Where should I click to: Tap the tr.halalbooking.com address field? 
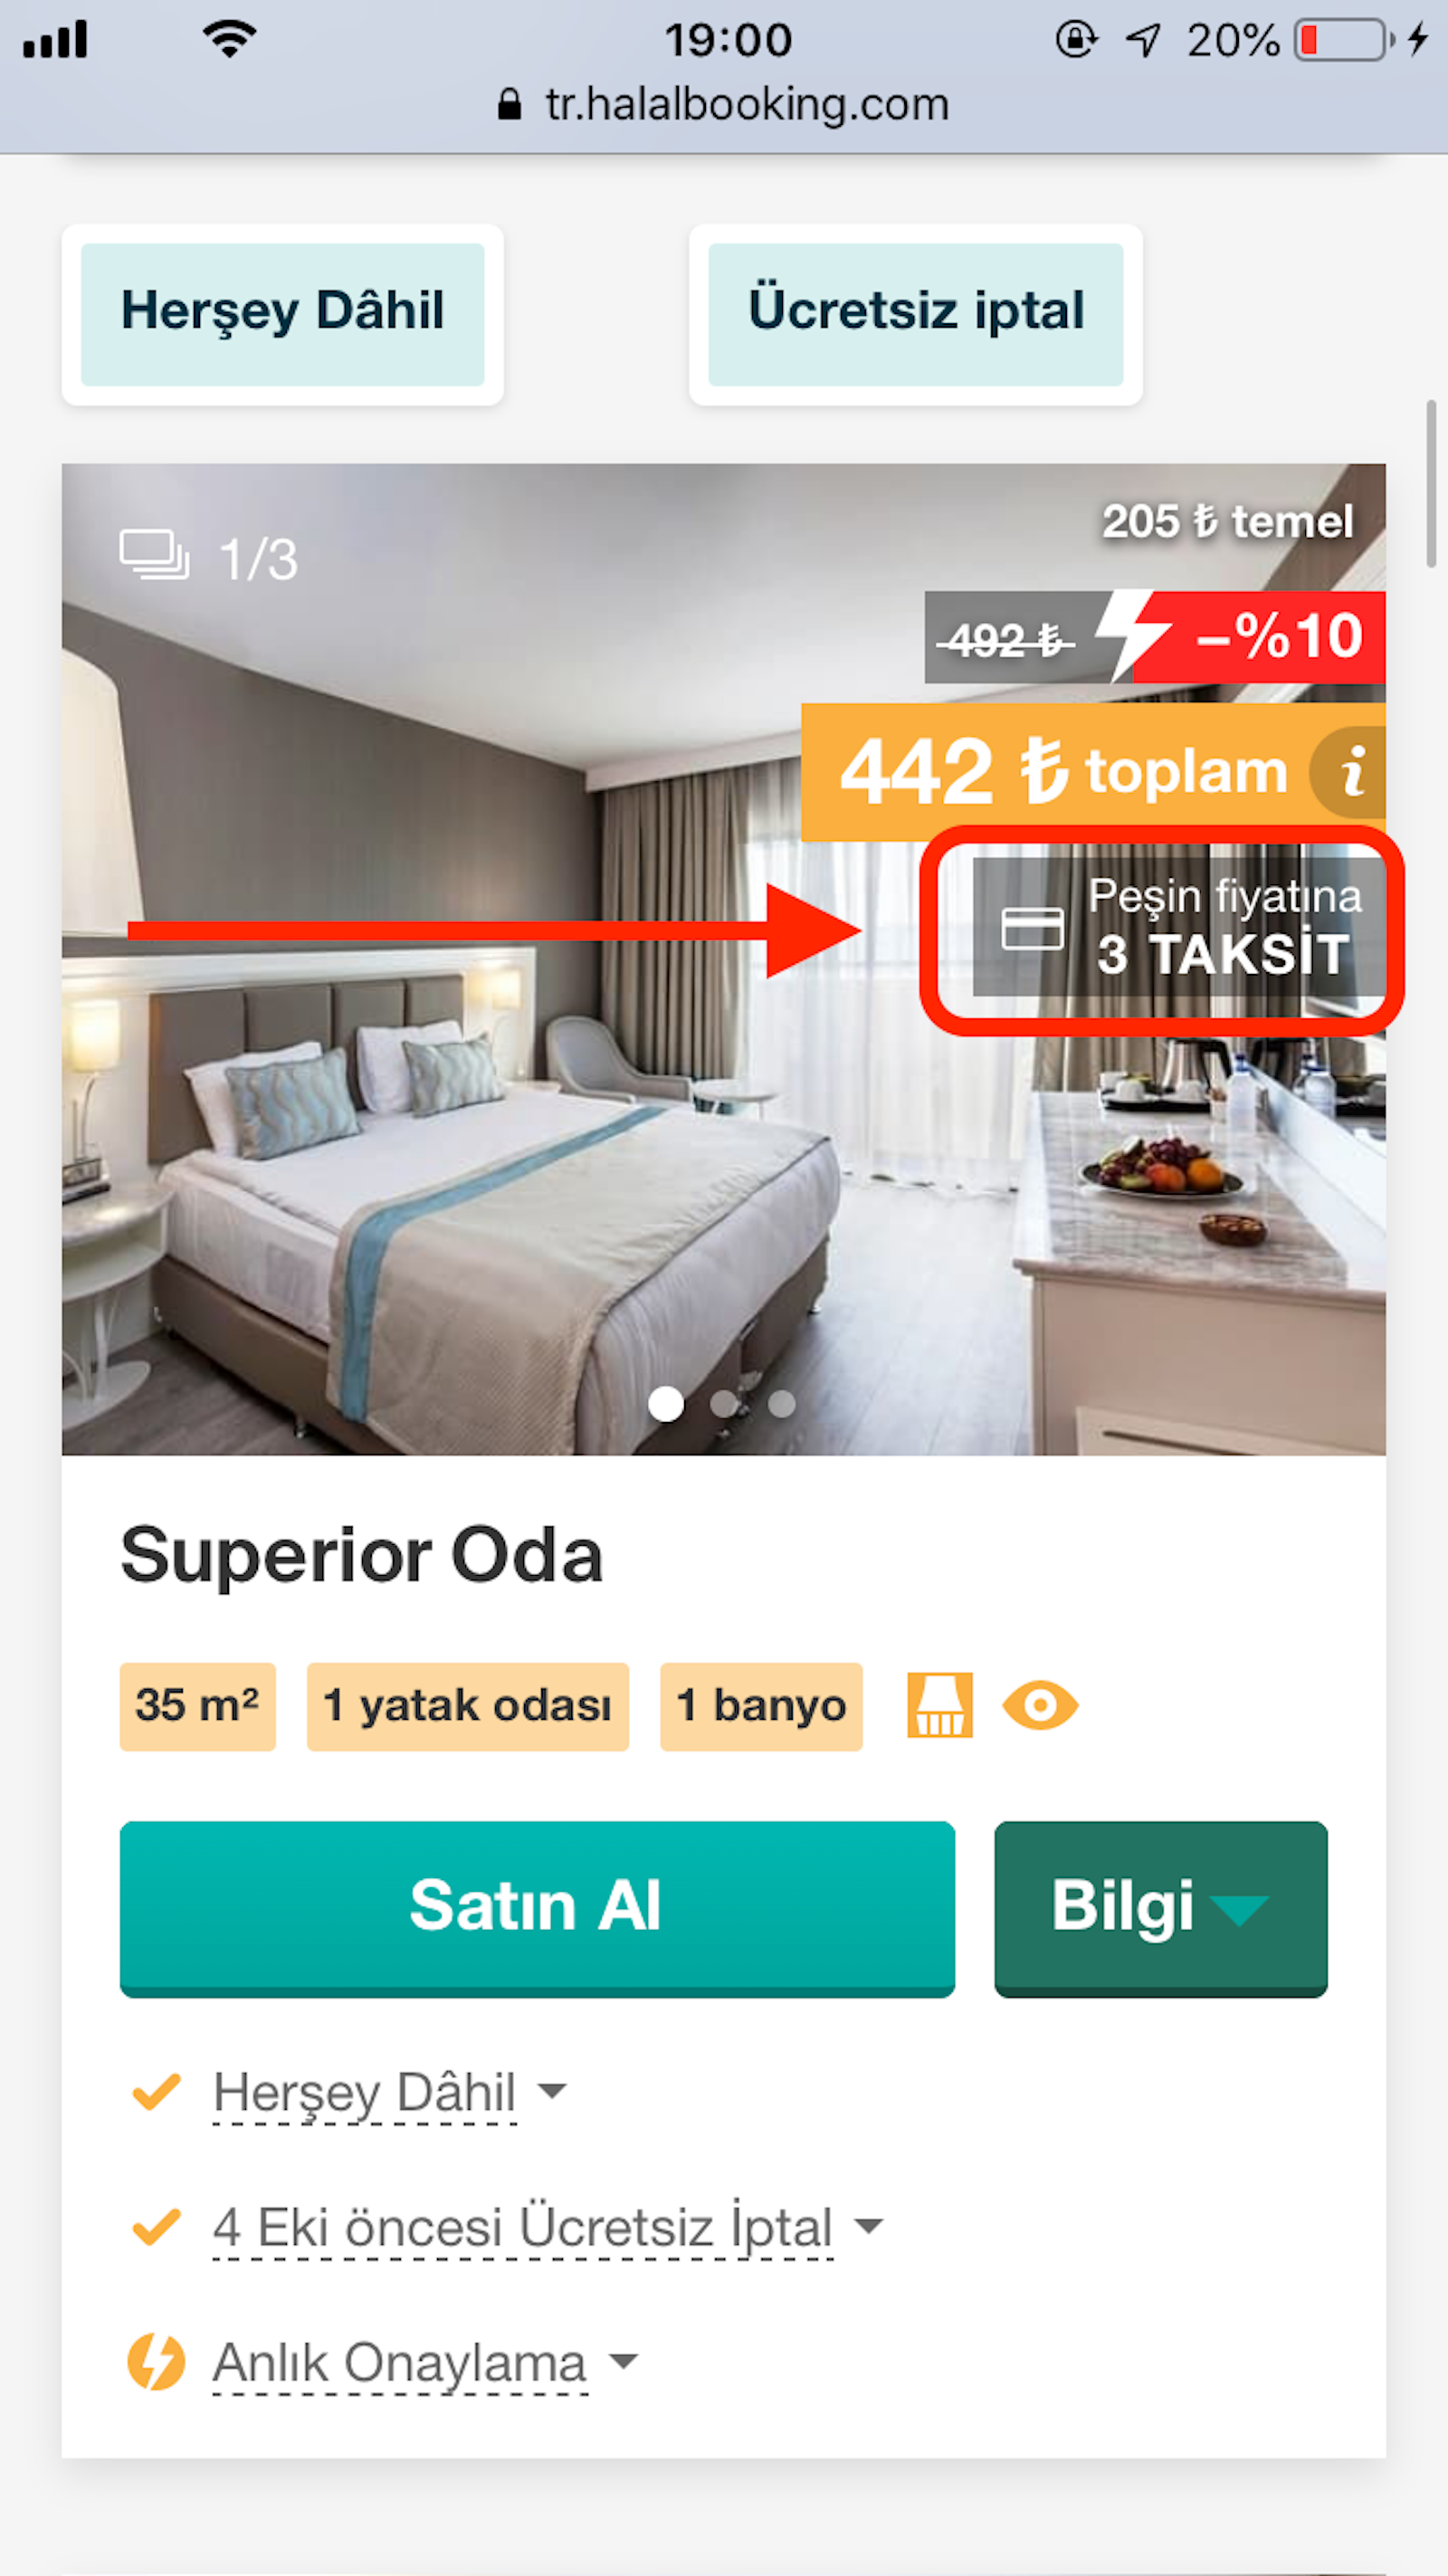pyautogui.click(x=723, y=104)
